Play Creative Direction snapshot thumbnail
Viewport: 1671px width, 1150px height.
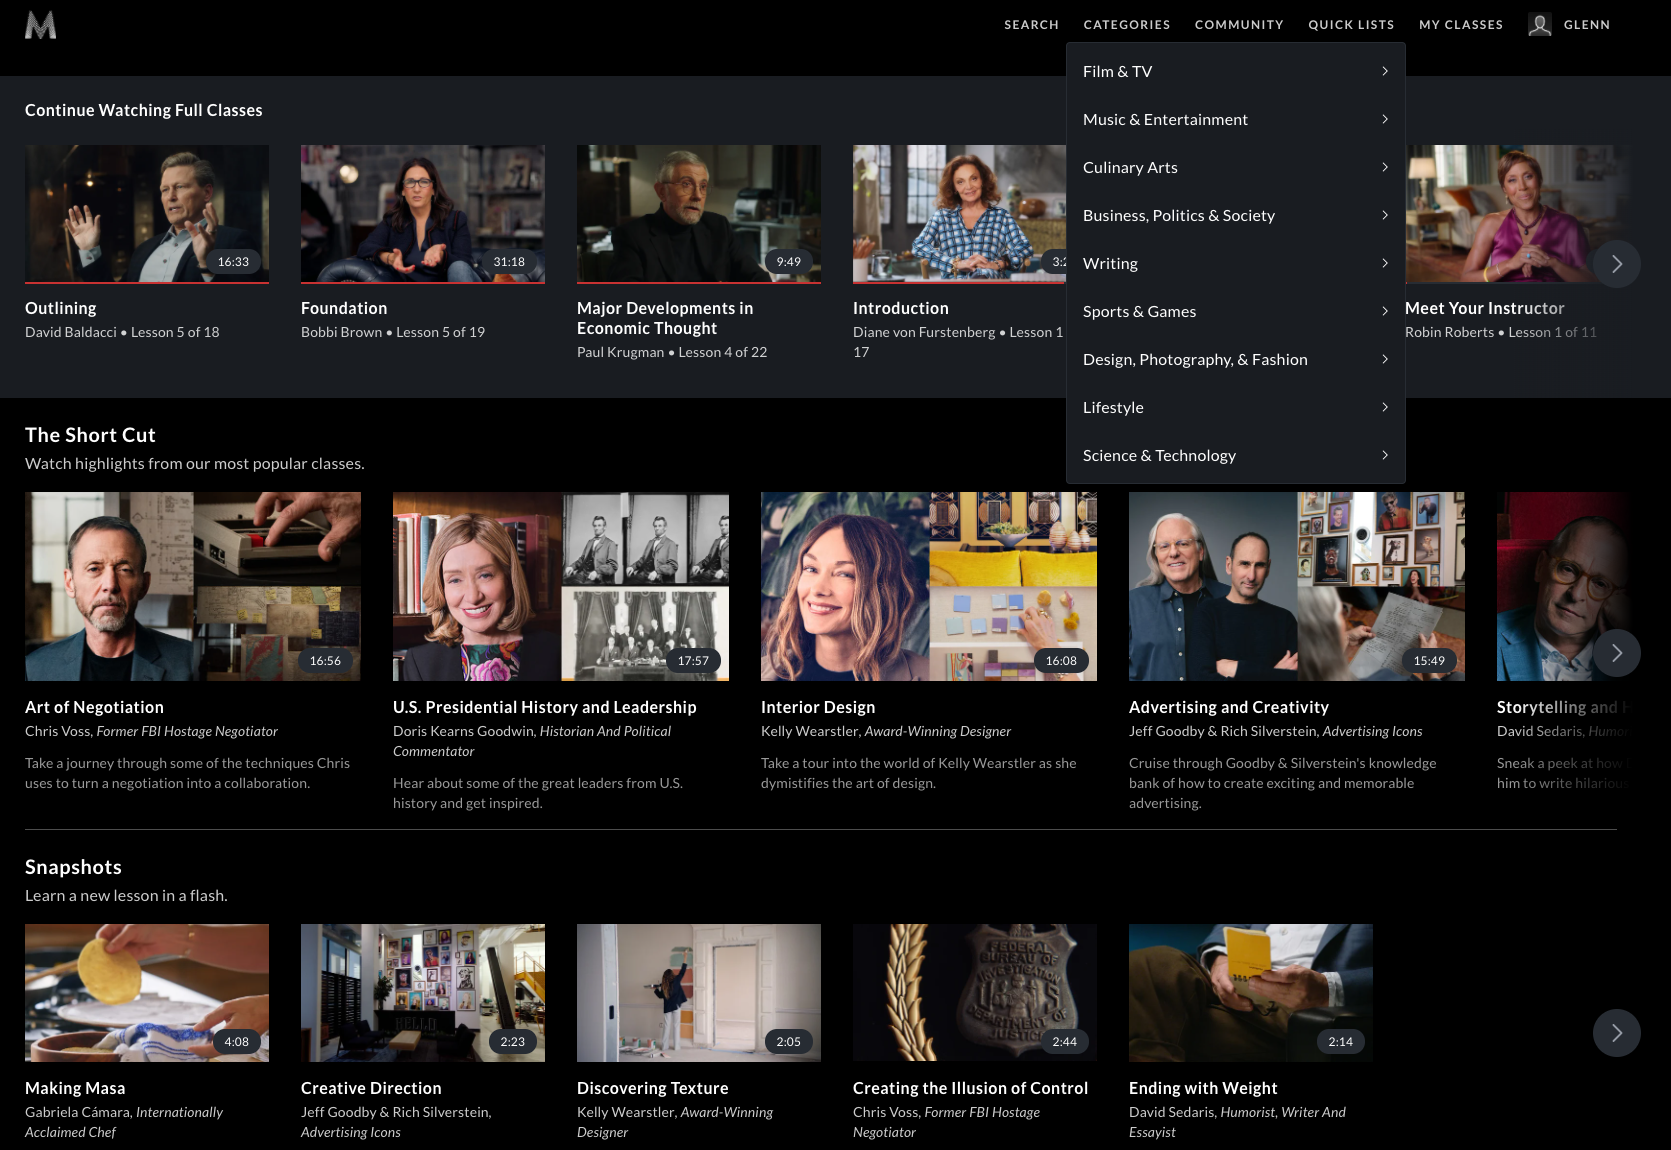pyautogui.click(x=423, y=993)
